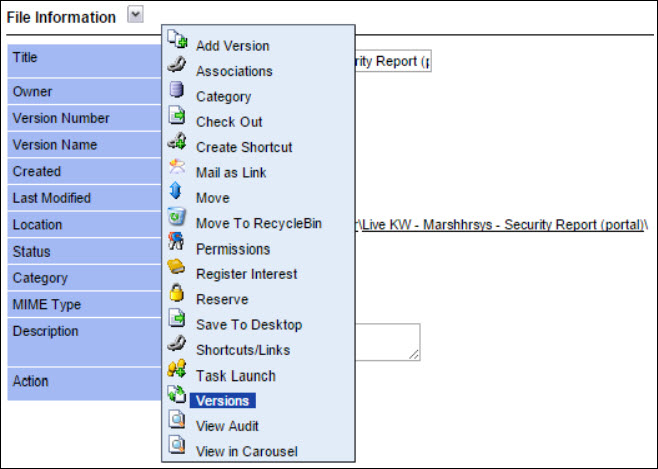Select Save To Desktop option
The height and width of the screenshot is (469, 658).
(x=249, y=325)
